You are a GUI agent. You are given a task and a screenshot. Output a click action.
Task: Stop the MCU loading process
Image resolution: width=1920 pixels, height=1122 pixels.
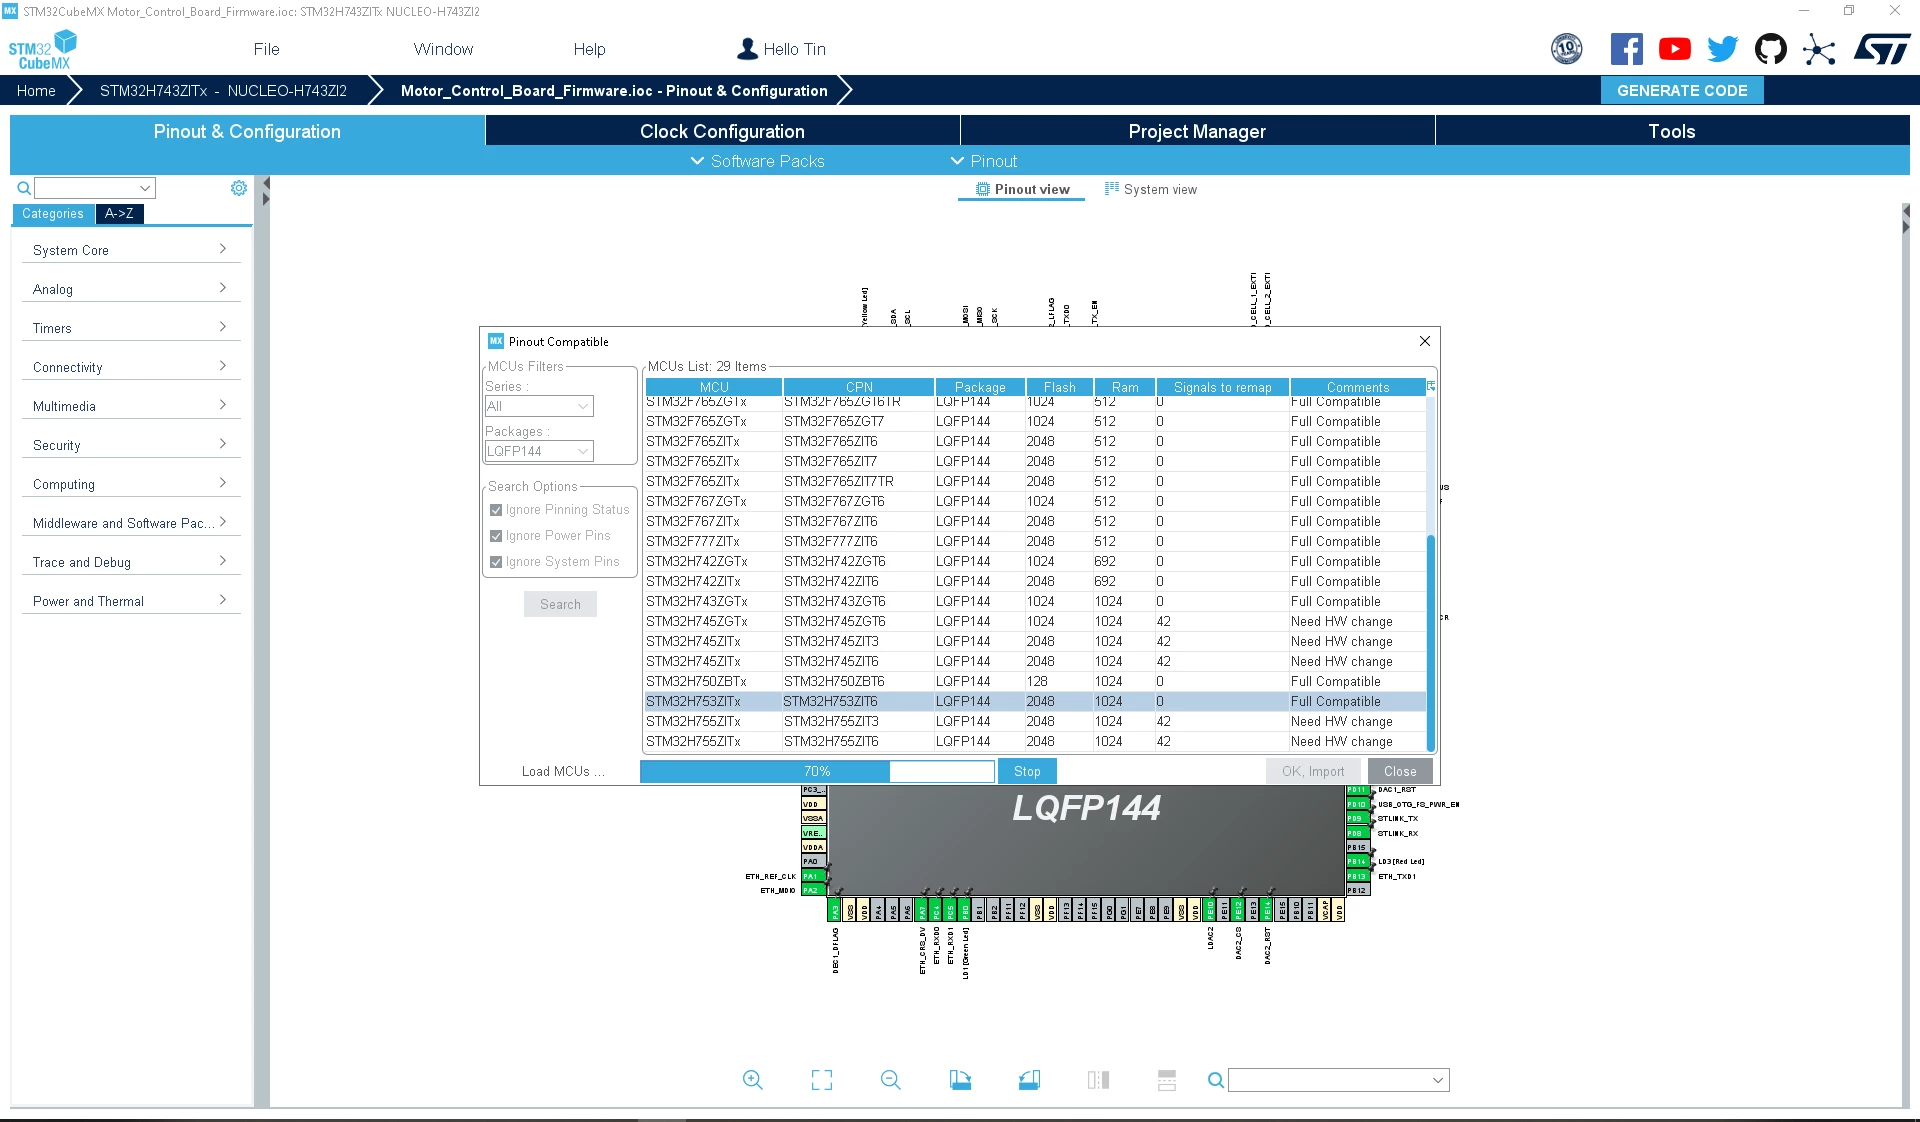point(1027,771)
